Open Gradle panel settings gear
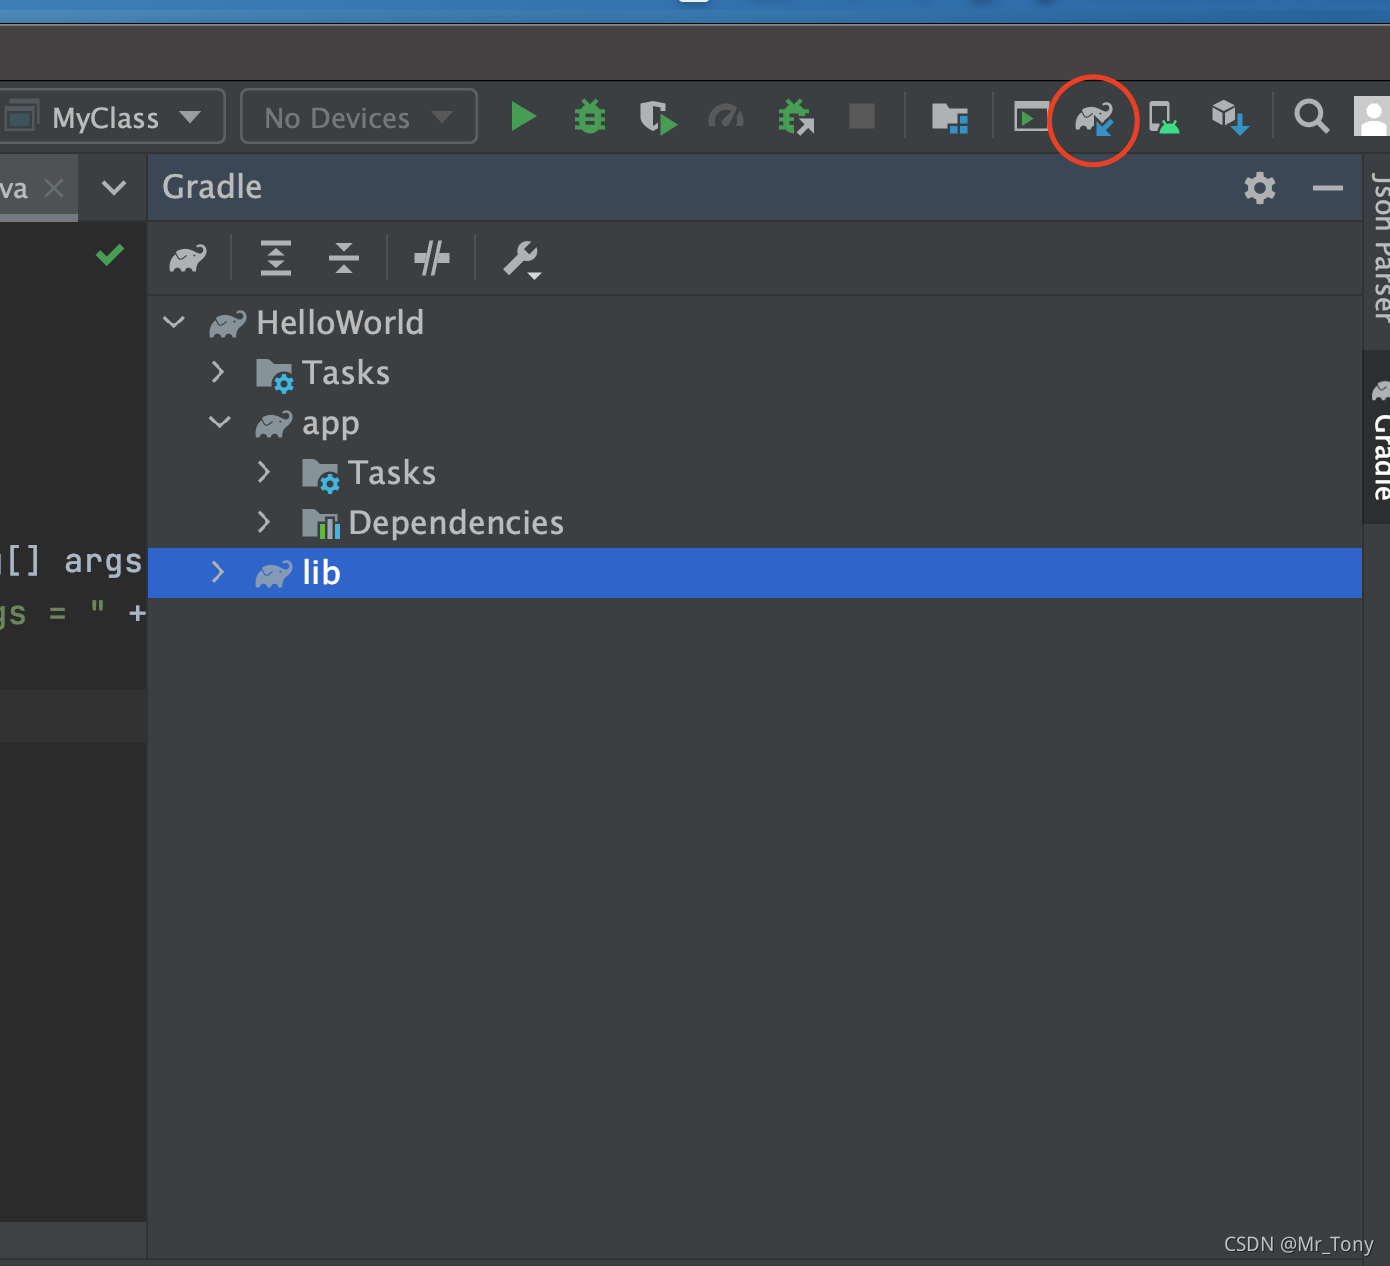The width and height of the screenshot is (1390, 1266). coord(1260,187)
